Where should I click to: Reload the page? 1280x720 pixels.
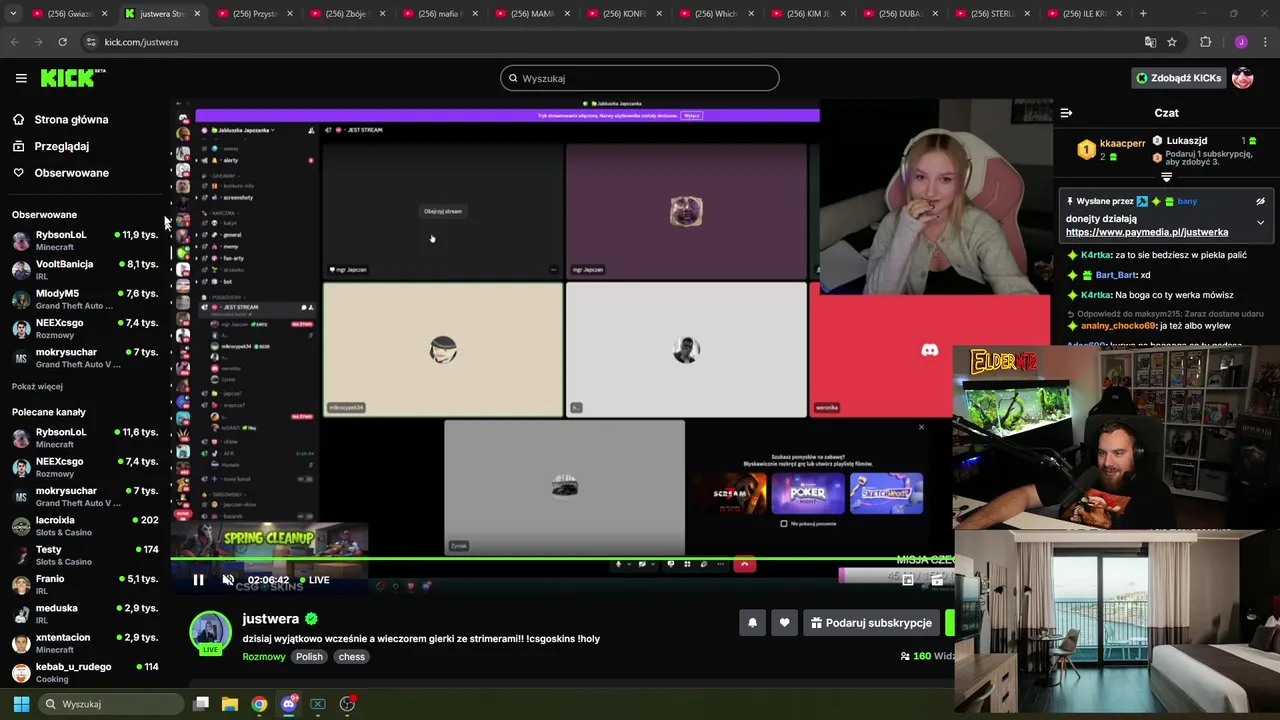(63, 42)
